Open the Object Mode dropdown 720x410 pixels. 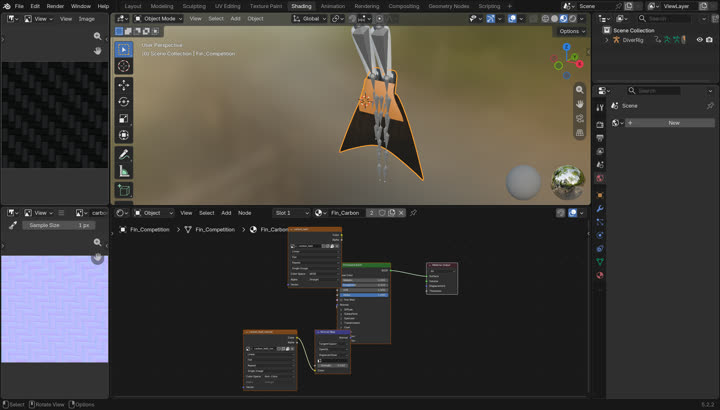[158, 19]
